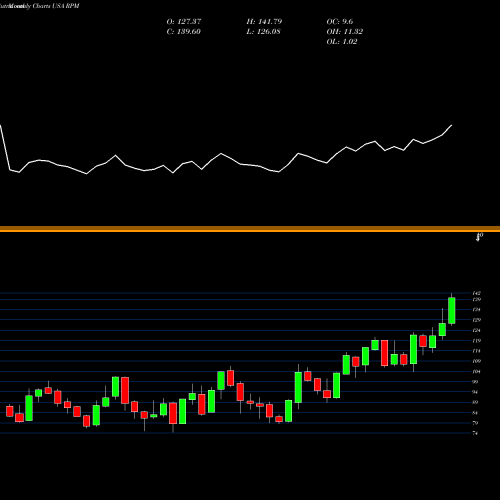Click the 'OC: 9.6' reading

tap(340, 22)
